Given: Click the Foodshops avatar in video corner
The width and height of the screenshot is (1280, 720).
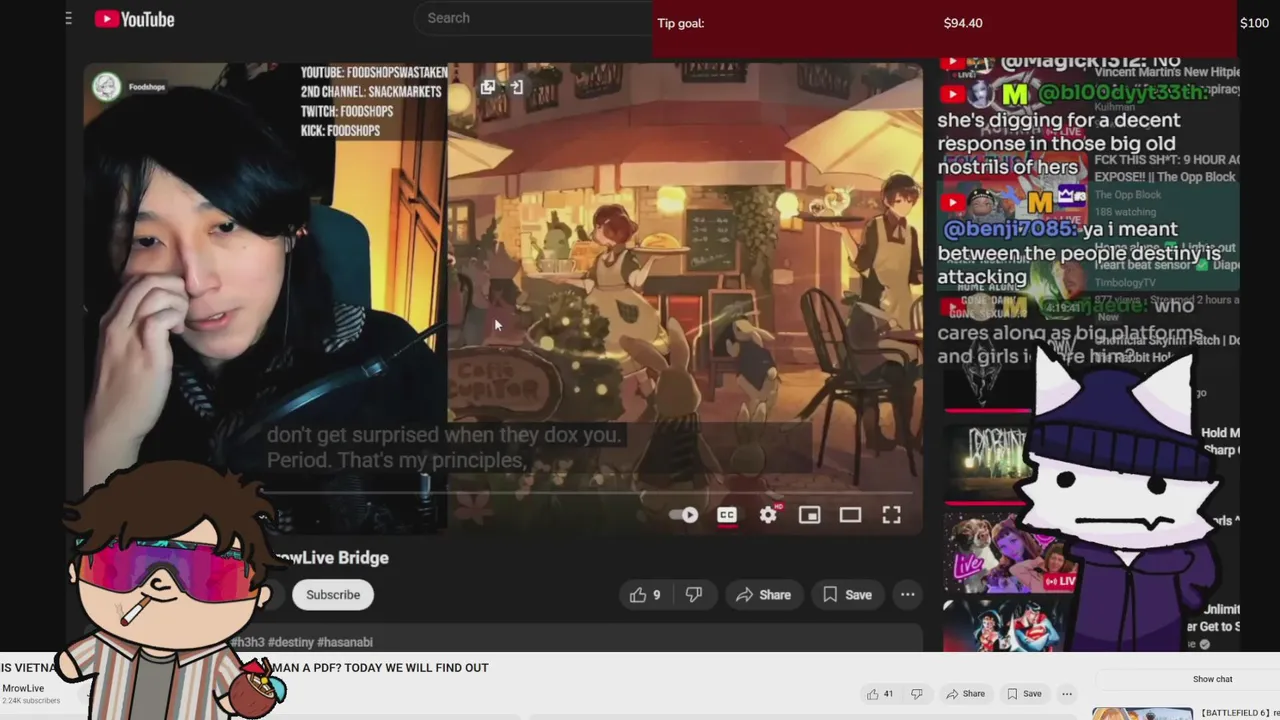Looking at the screenshot, I should [106, 87].
